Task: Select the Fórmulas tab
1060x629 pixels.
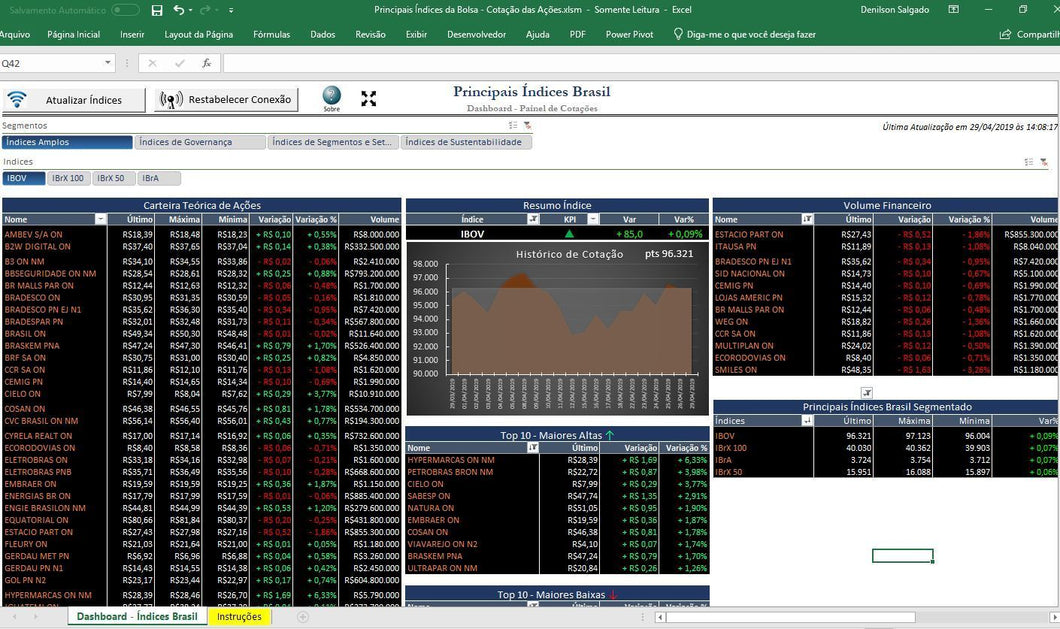Action: click(272, 34)
